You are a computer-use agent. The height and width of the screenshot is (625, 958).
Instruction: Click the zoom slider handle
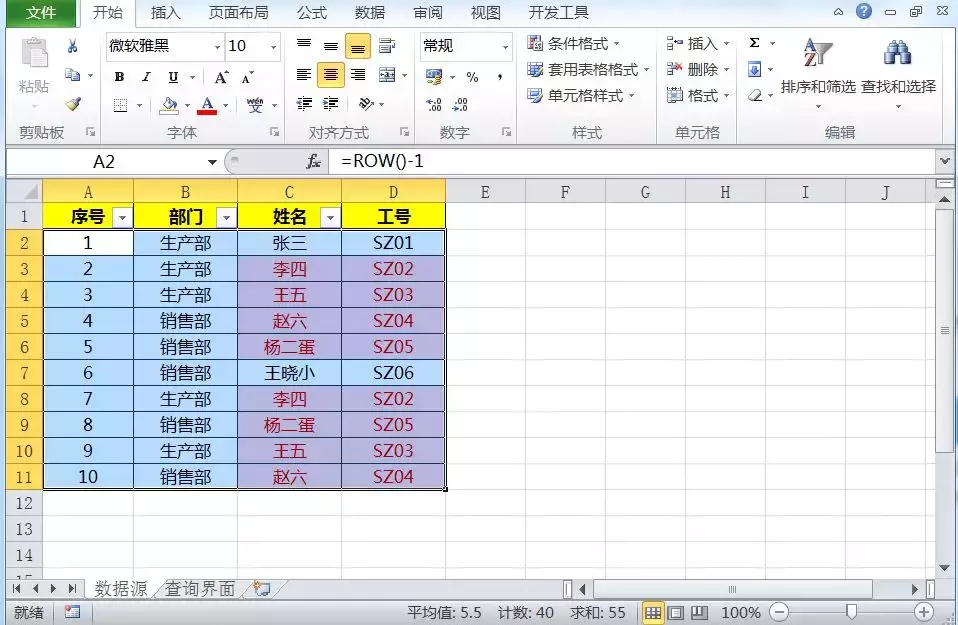[x=851, y=612]
